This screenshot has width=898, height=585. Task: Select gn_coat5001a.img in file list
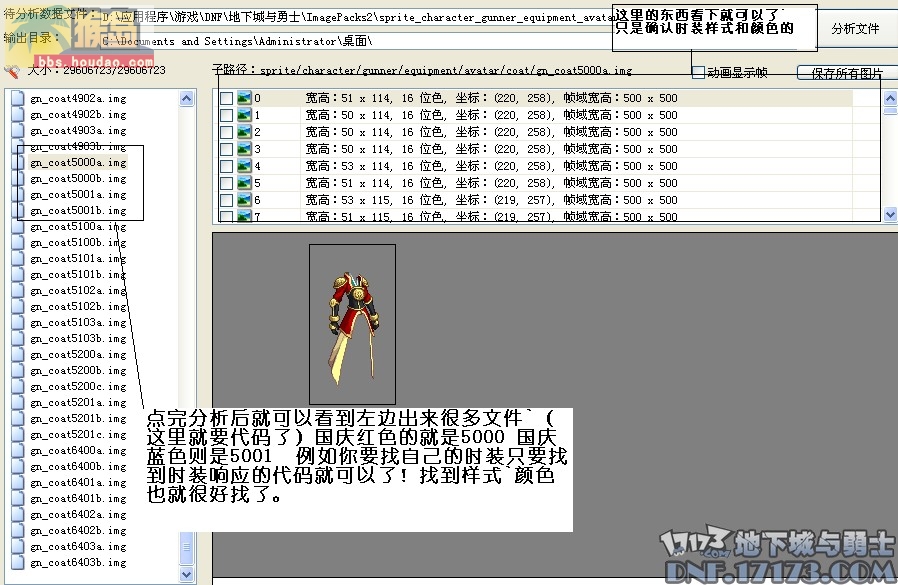[78, 195]
